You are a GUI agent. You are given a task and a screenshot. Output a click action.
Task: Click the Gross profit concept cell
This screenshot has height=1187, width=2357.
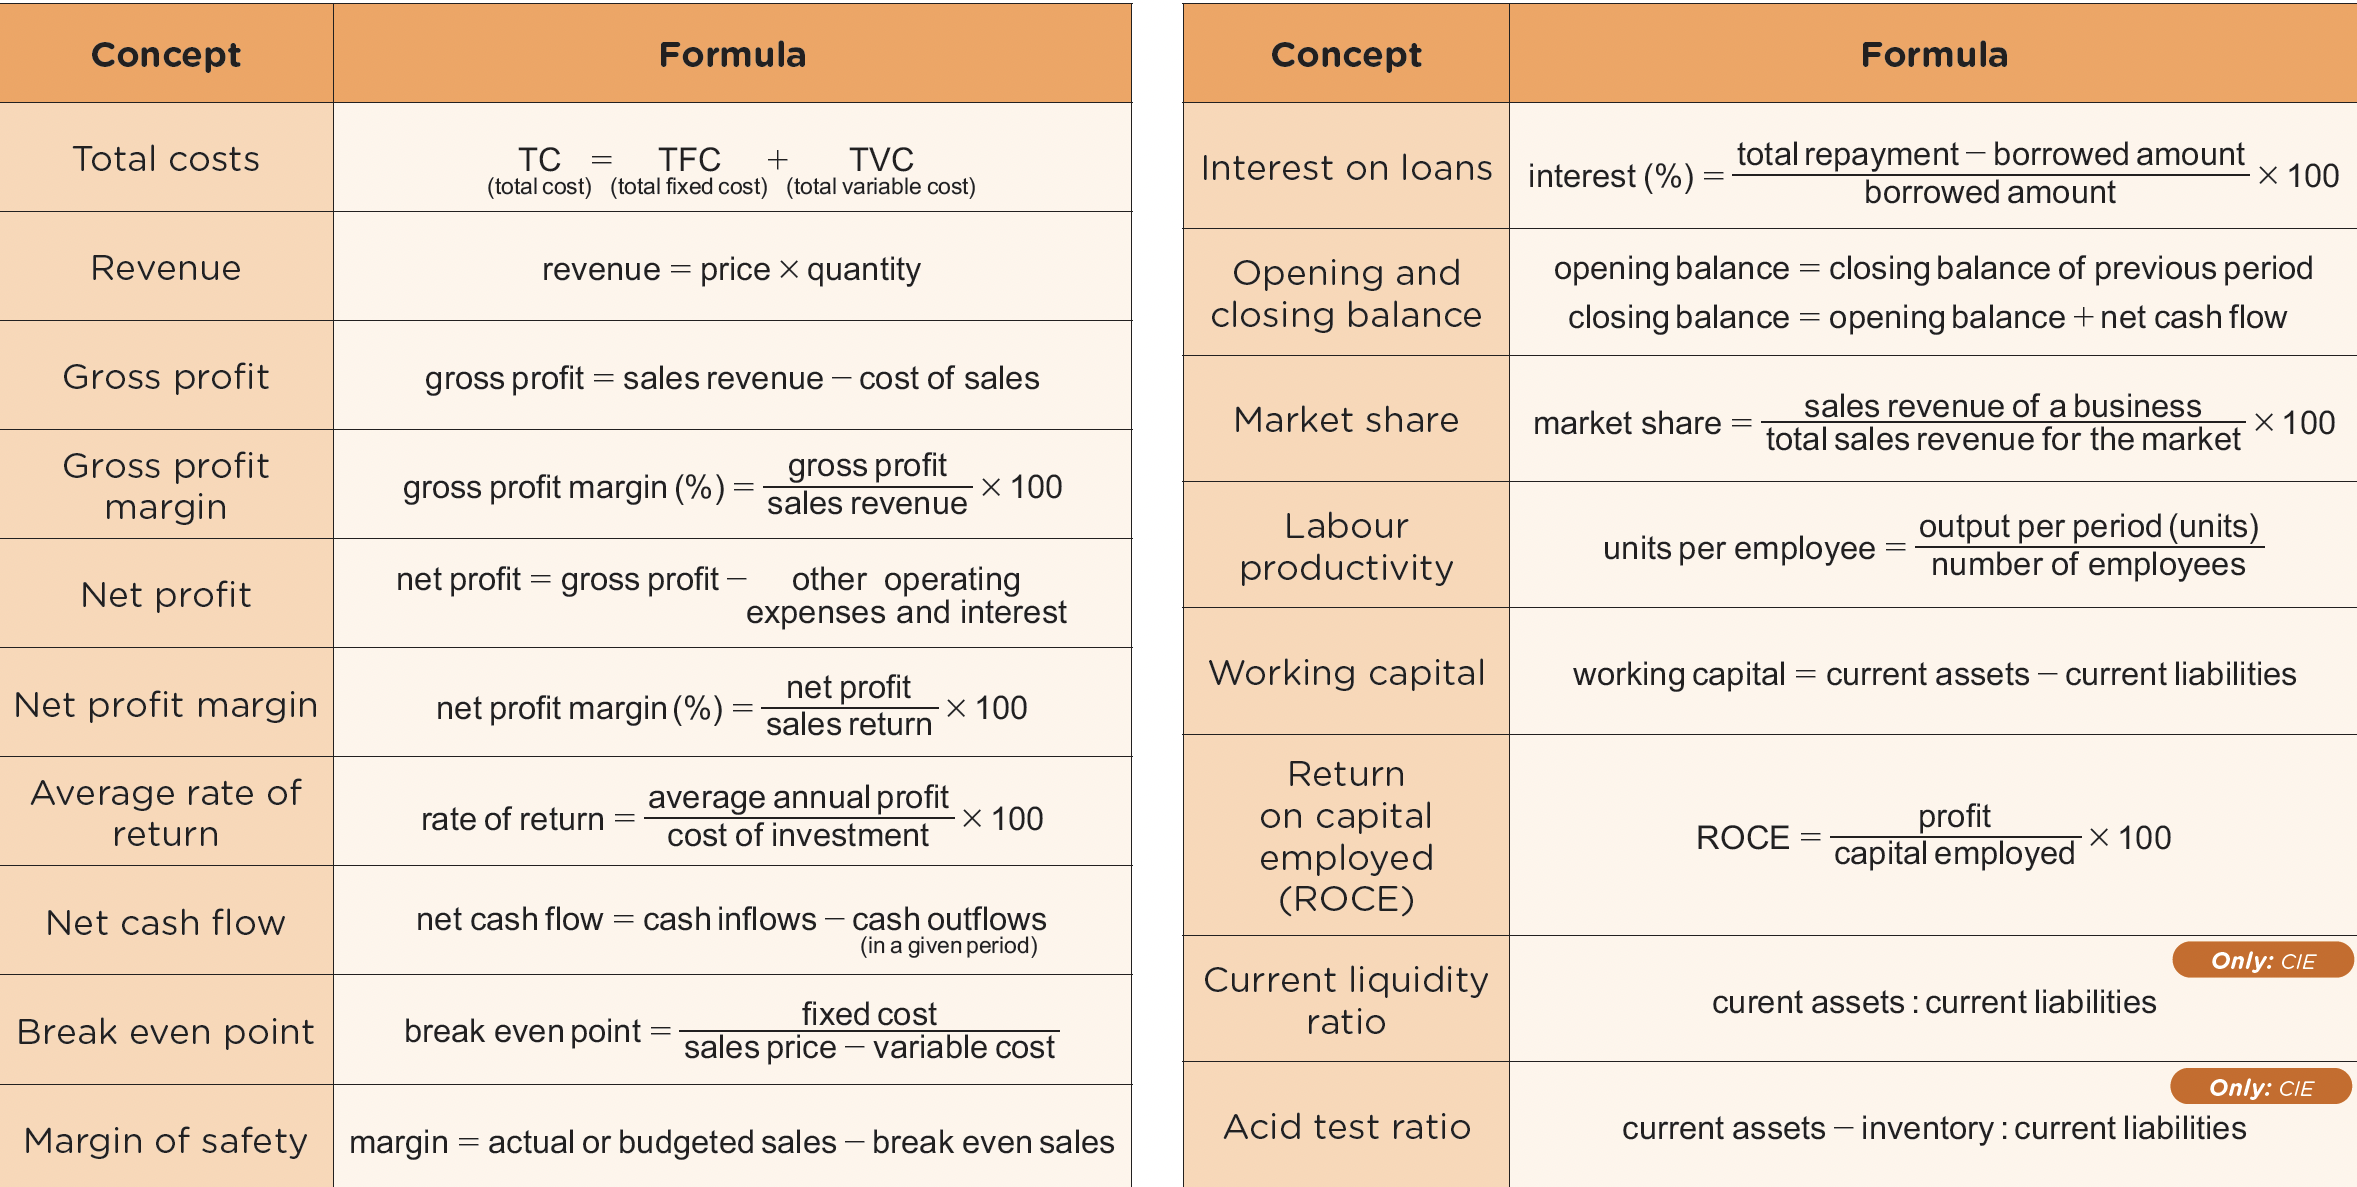click(x=166, y=377)
